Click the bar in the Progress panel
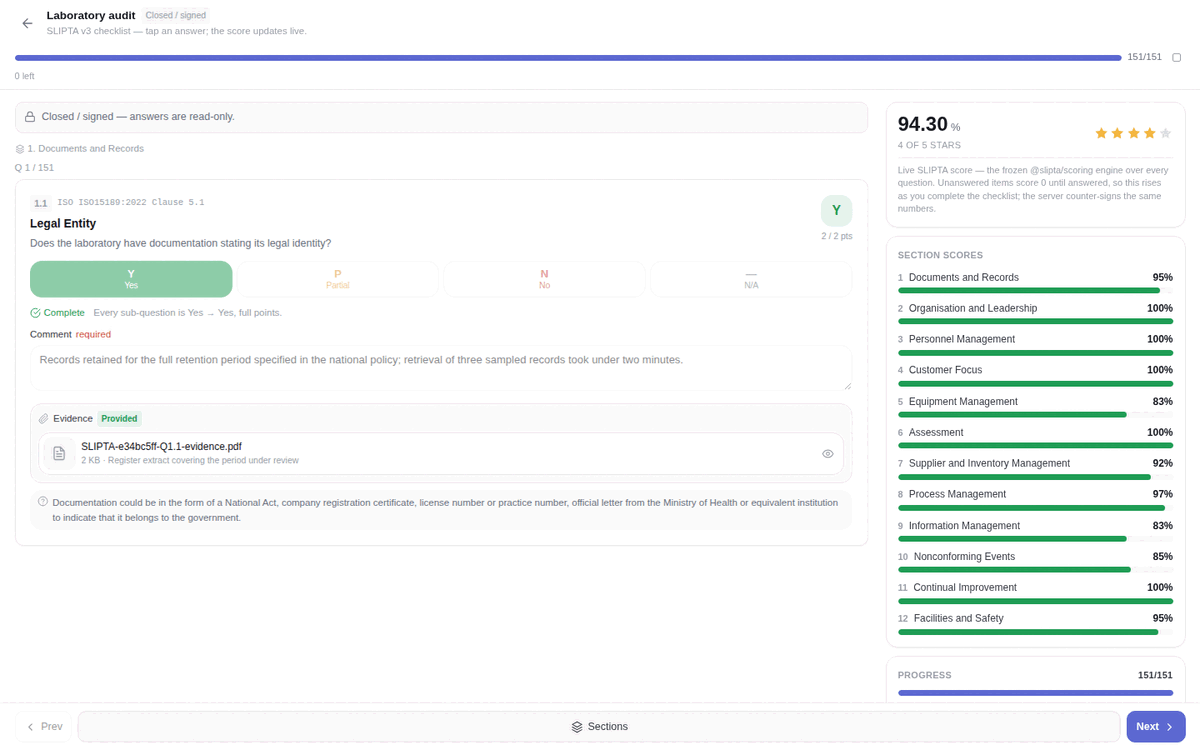The height and width of the screenshot is (750, 1200). click(1035, 692)
